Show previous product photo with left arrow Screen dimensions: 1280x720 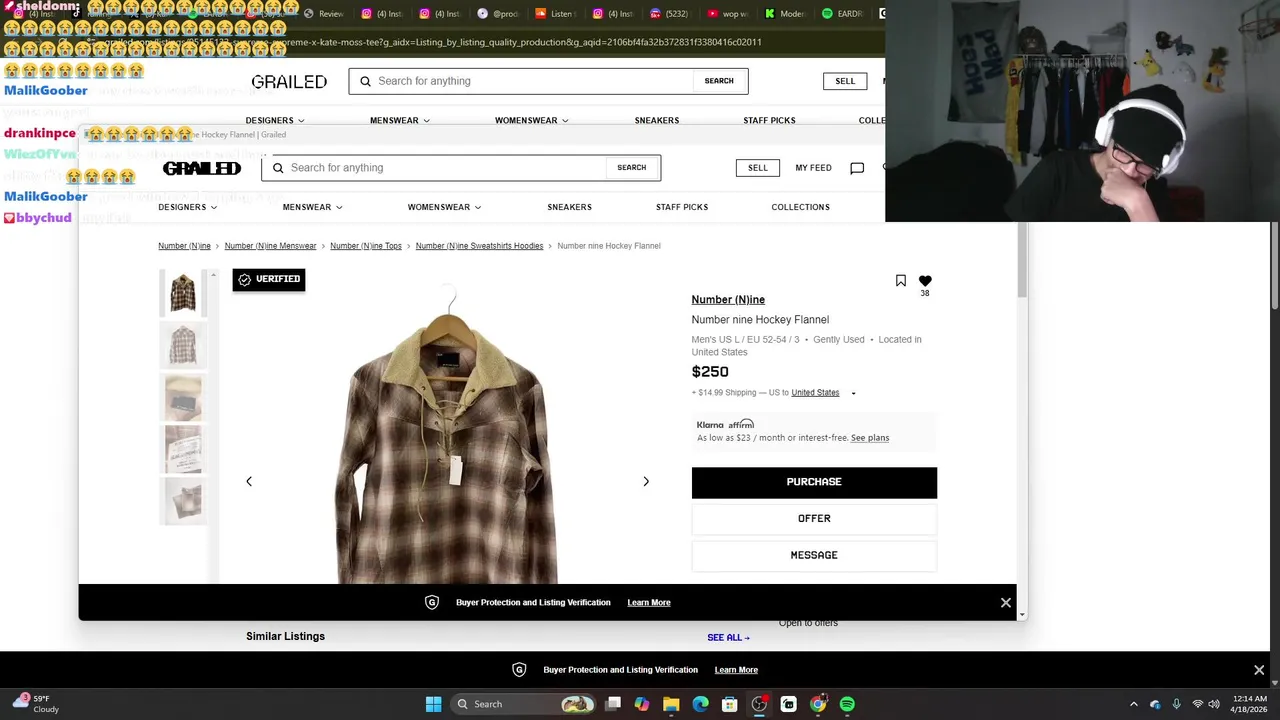249,482
